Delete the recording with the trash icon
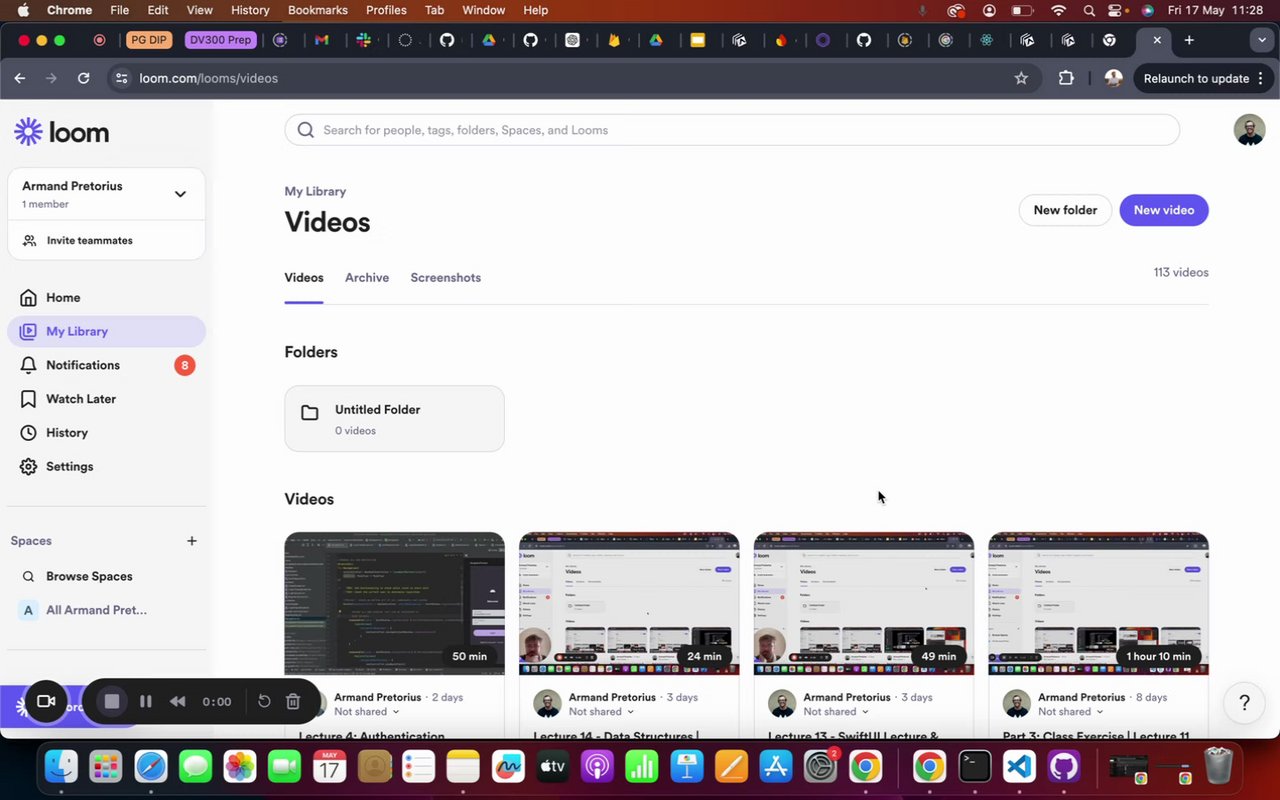 click(x=293, y=702)
